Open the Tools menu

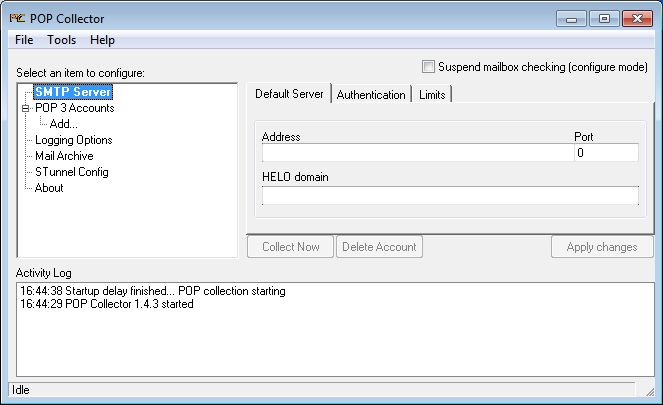(61, 40)
